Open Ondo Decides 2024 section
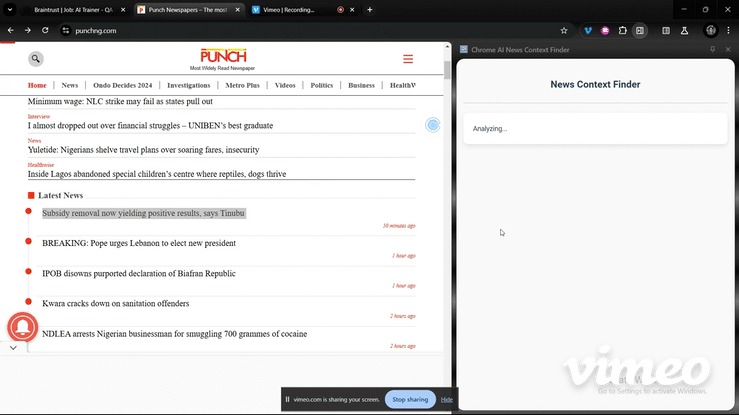This screenshot has height=415, width=739. pos(123,85)
